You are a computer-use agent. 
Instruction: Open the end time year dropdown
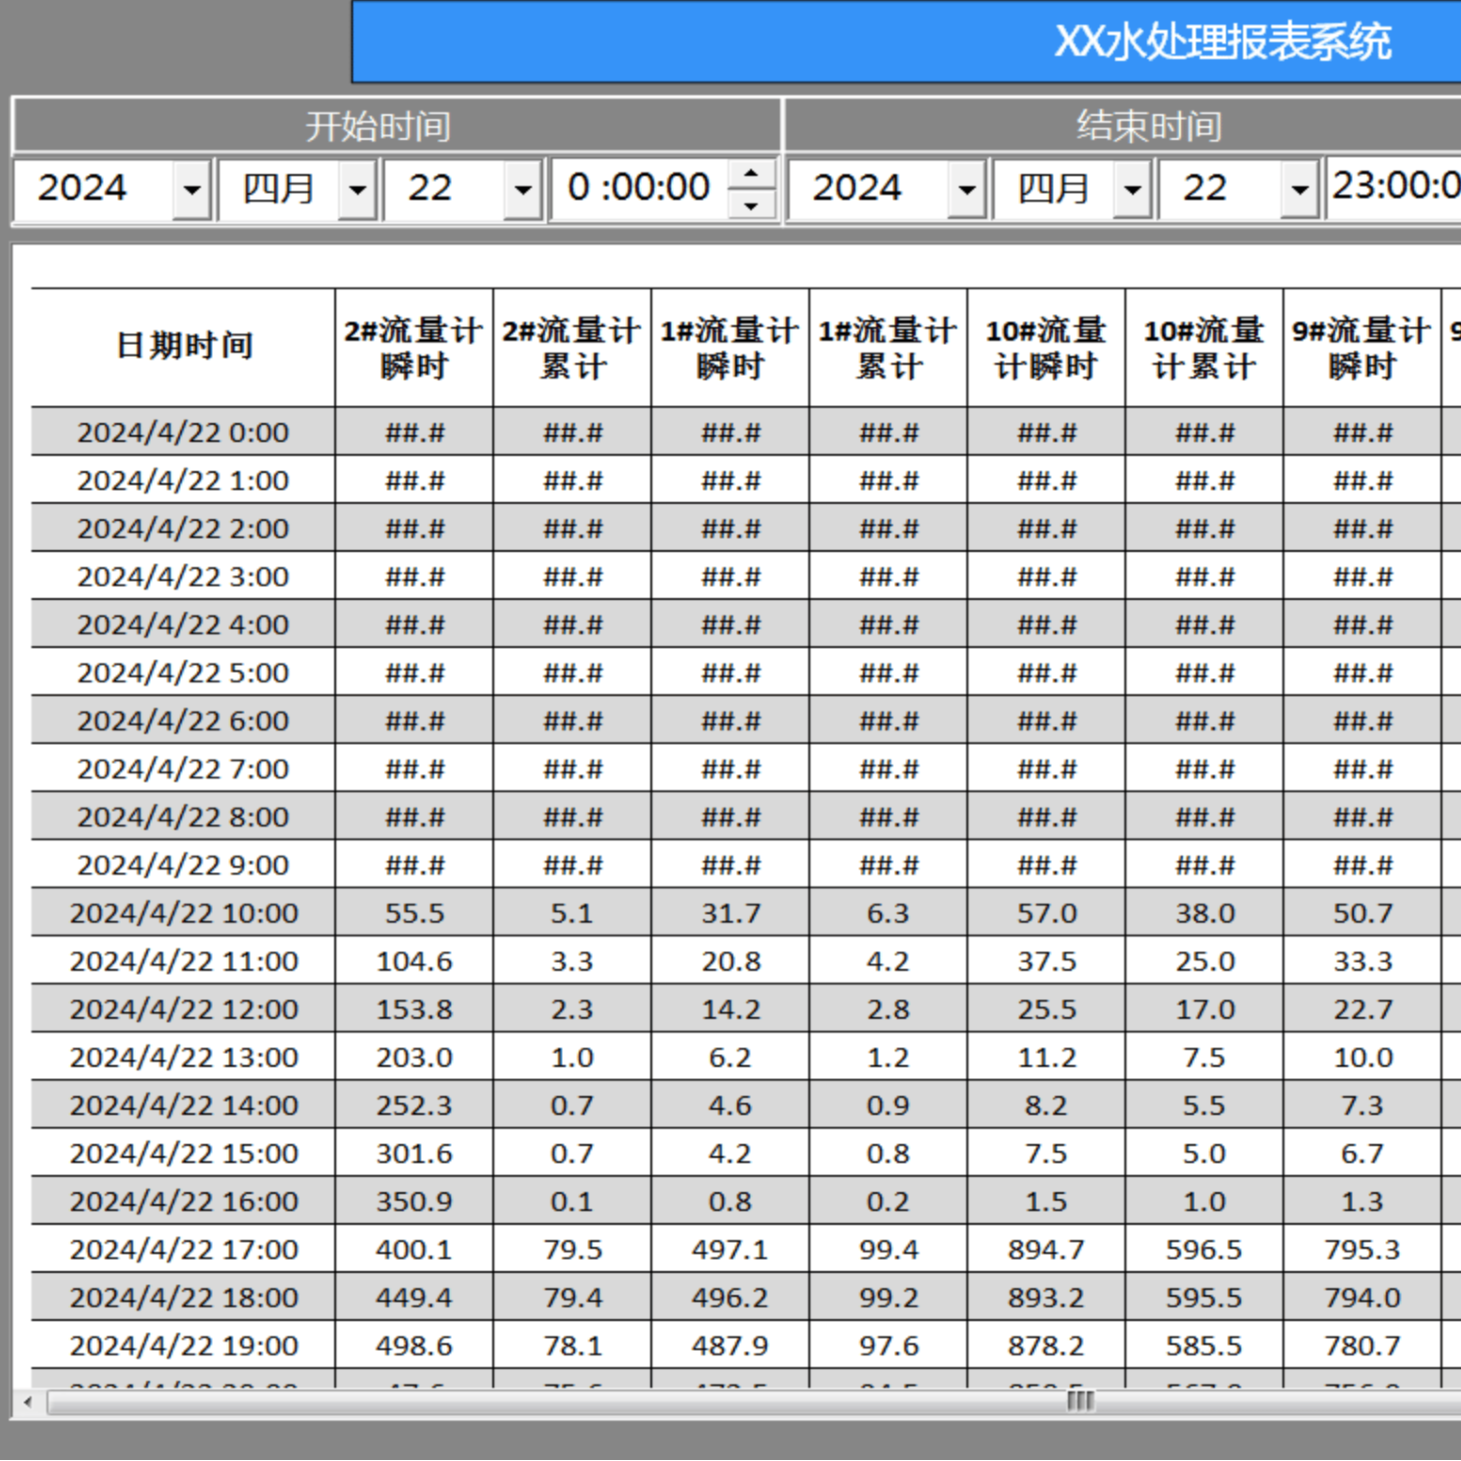click(x=967, y=188)
